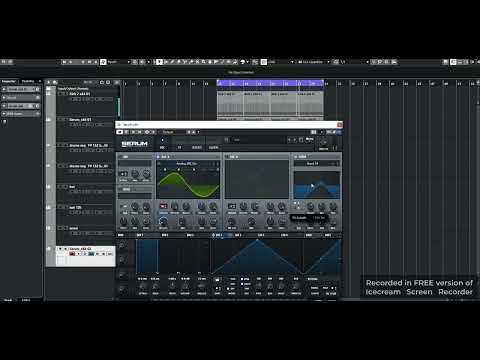Select the NOTE modulation tab
Viewport: 480px width, 360px height.
[x=328, y=235]
